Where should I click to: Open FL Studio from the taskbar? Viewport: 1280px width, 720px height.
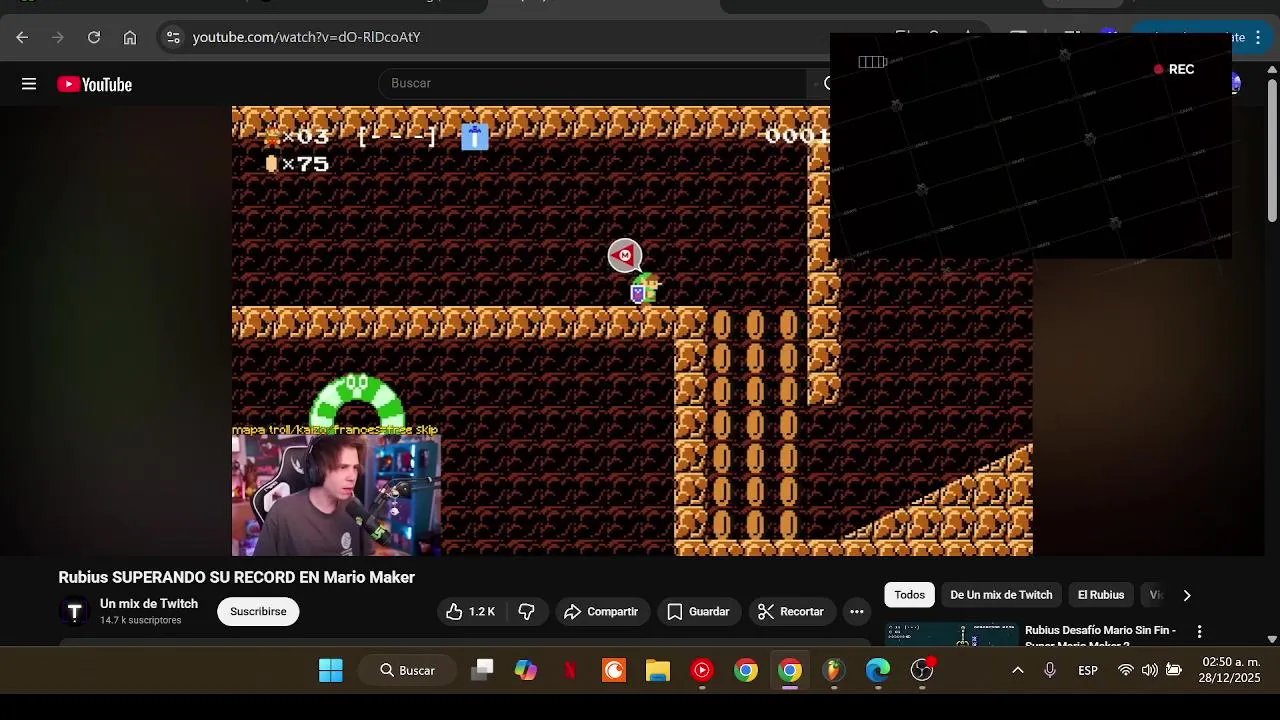click(834, 670)
